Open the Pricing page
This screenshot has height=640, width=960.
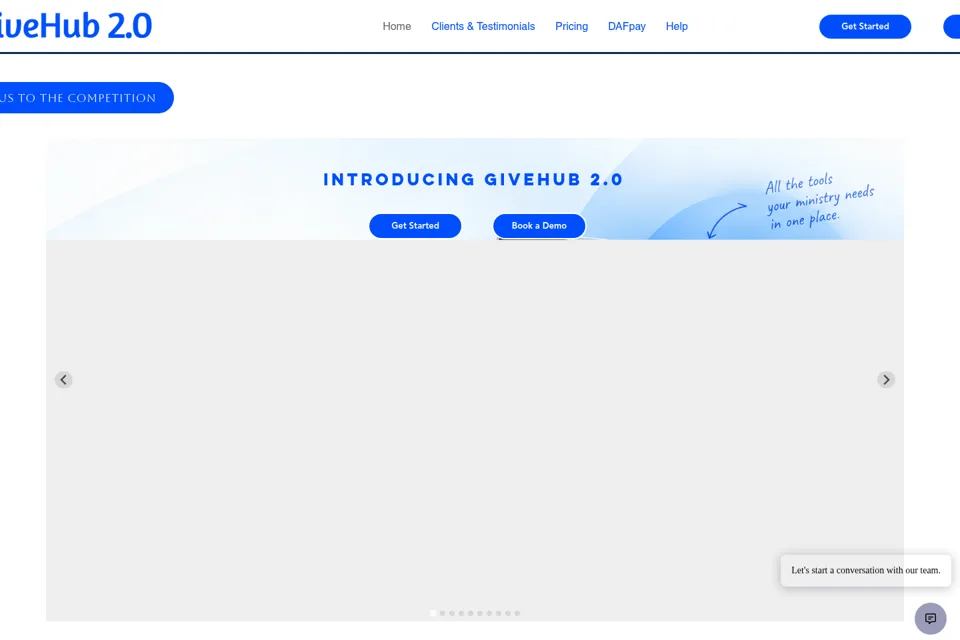tap(571, 26)
